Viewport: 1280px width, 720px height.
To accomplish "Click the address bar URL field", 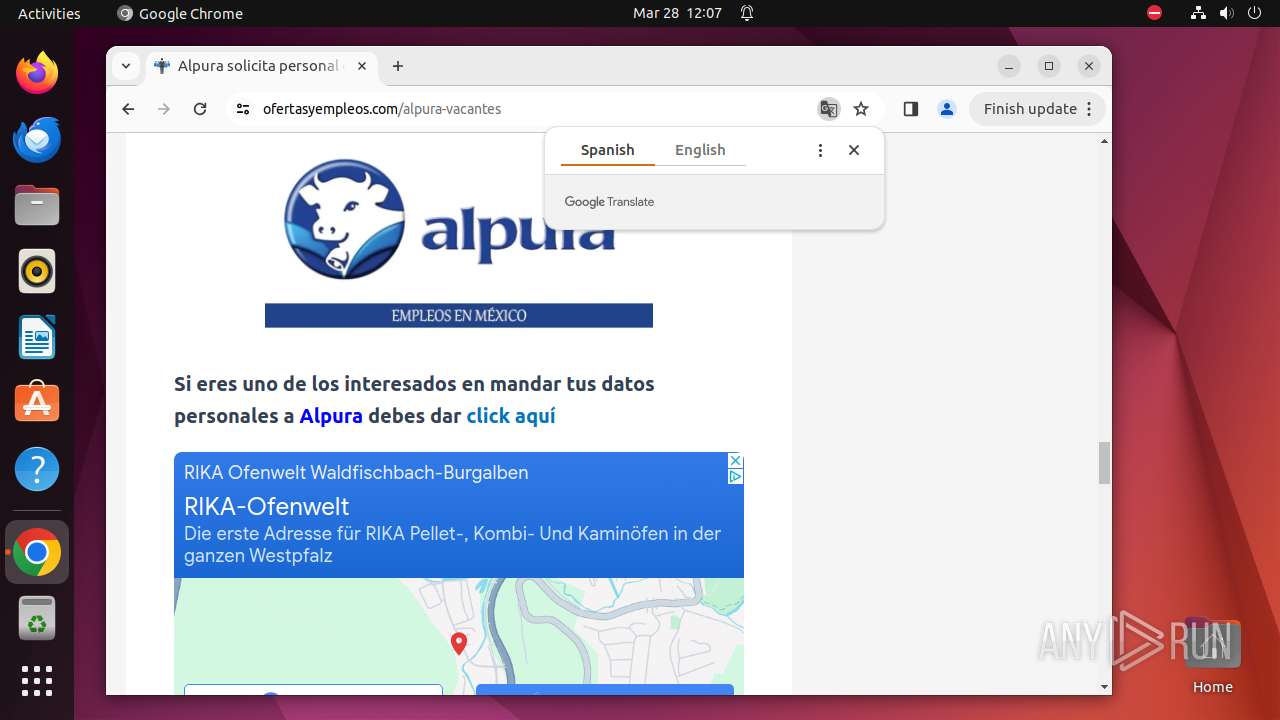I will pos(520,109).
